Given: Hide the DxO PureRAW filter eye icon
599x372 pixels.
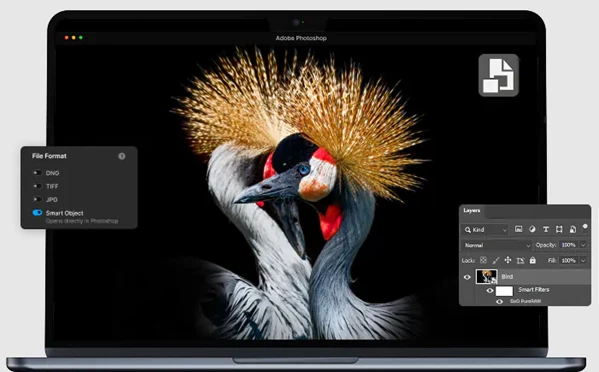Looking at the screenshot, I should pos(499,301).
